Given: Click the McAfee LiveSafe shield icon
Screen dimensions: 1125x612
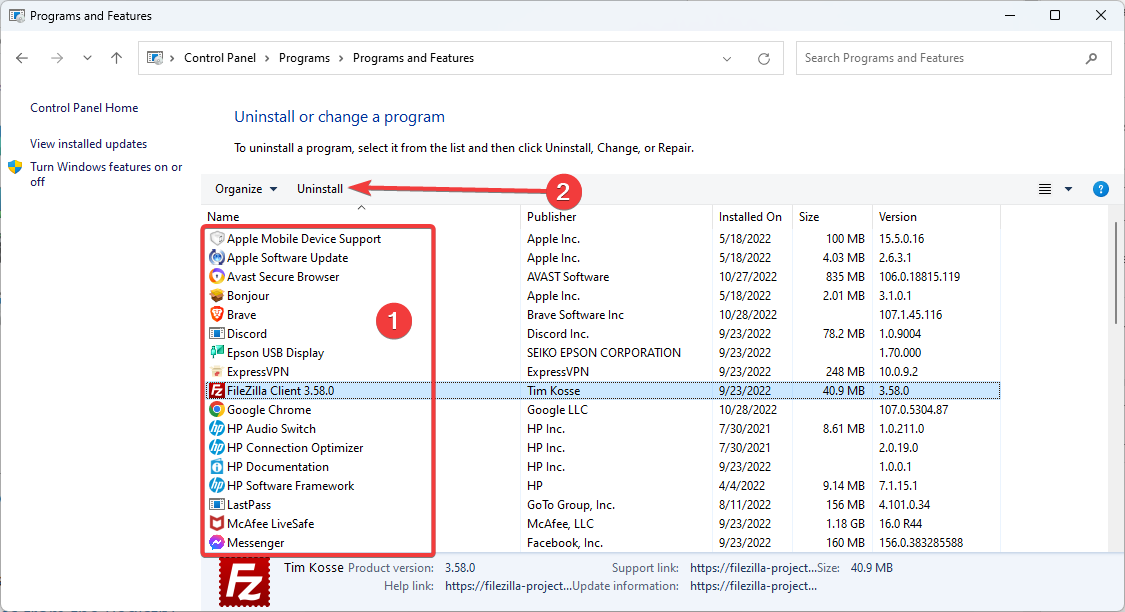Looking at the screenshot, I should click(x=217, y=524).
